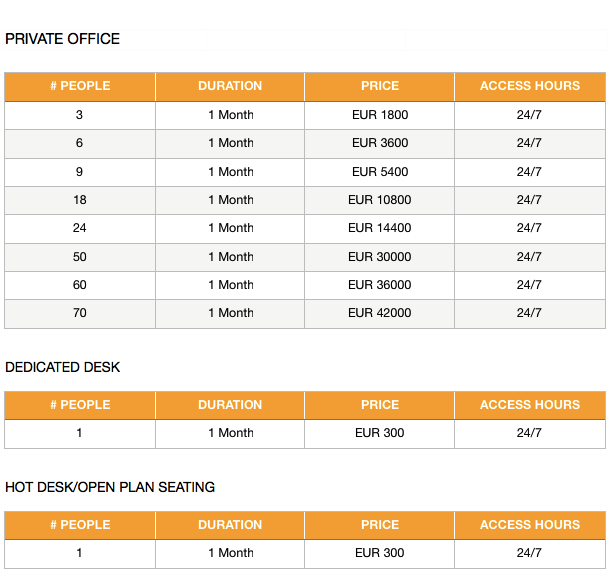
Task: Click PRICE header in Private Office table
Action: click(380, 86)
